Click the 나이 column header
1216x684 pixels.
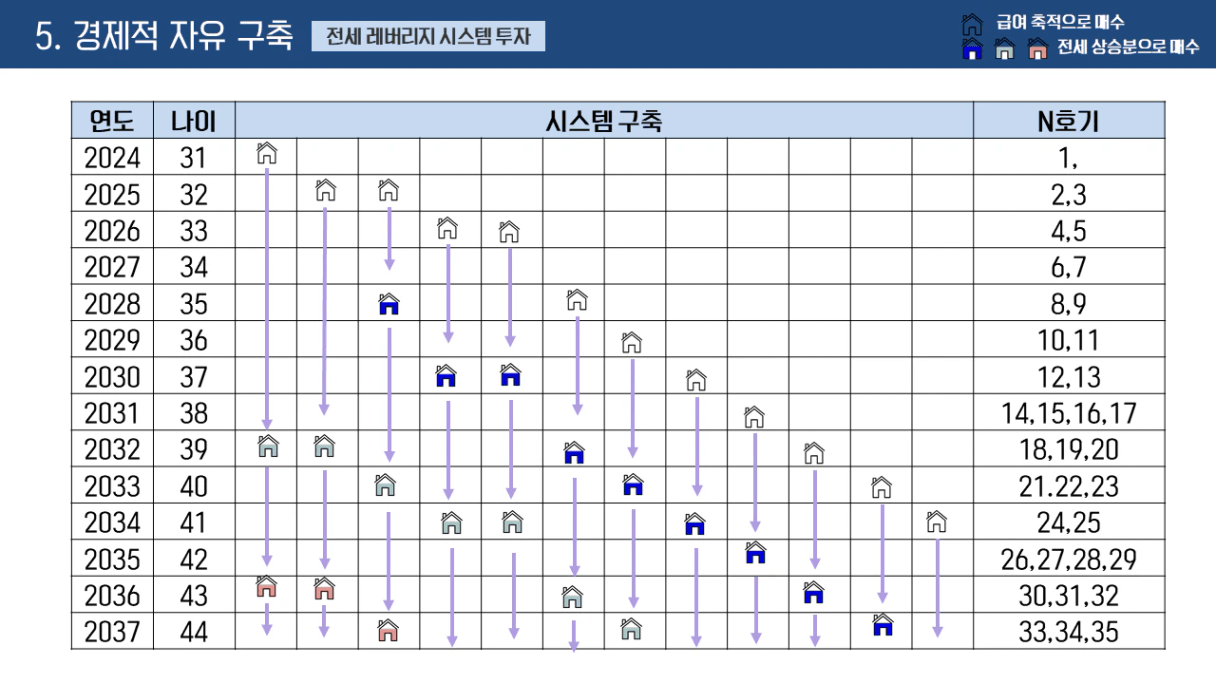pyautogui.click(x=194, y=121)
